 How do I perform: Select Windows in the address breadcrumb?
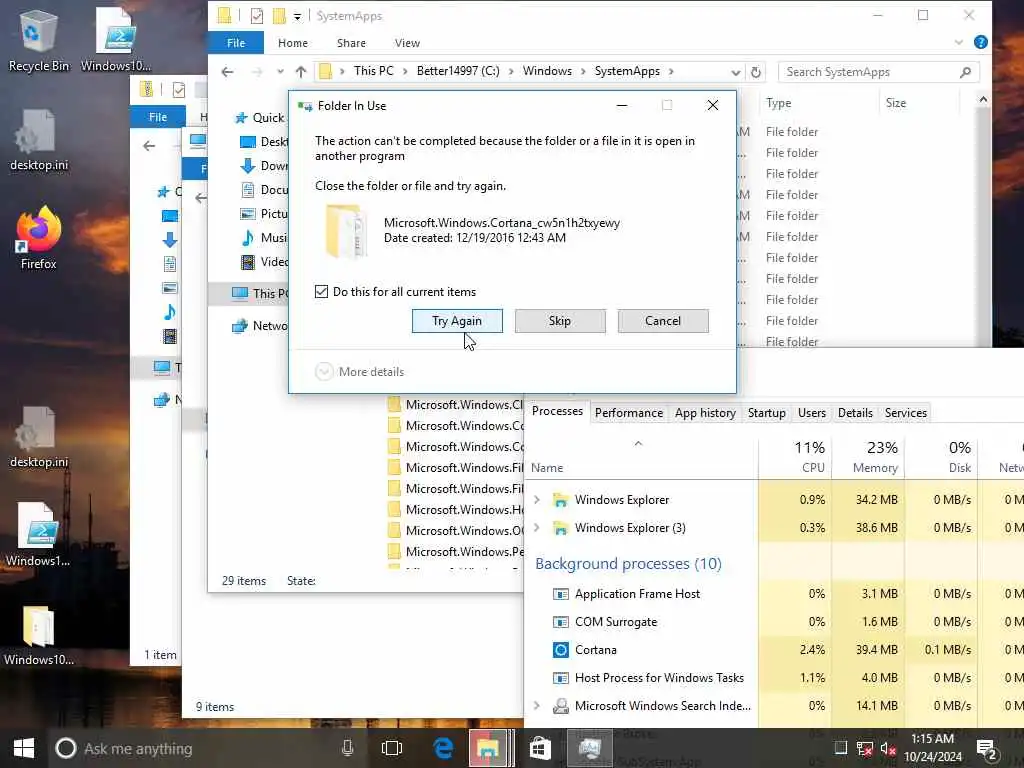pyautogui.click(x=547, y=71)
